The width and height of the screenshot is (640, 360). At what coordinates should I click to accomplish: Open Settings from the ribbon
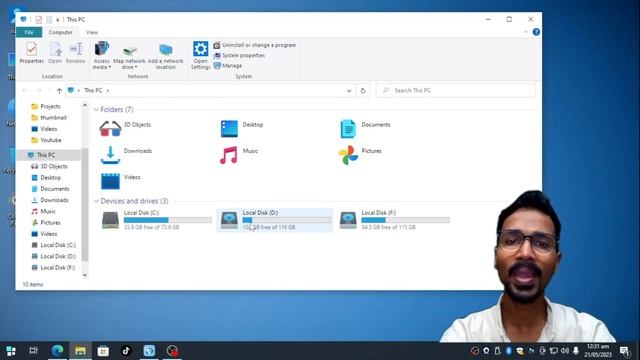(x=200, y=55)
